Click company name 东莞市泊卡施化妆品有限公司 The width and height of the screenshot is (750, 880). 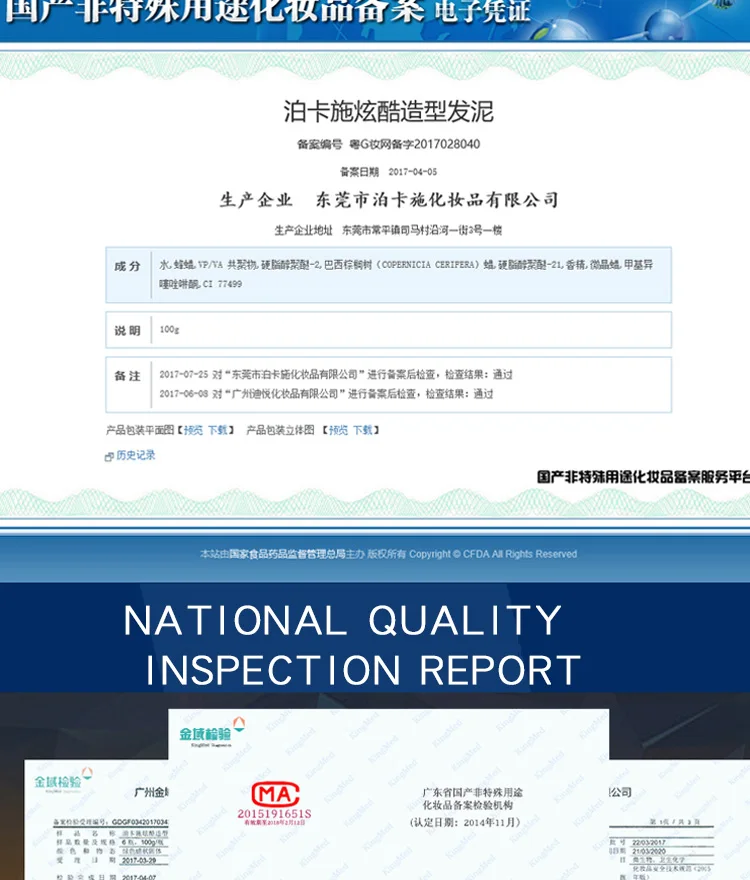click(x=437, y=200)
